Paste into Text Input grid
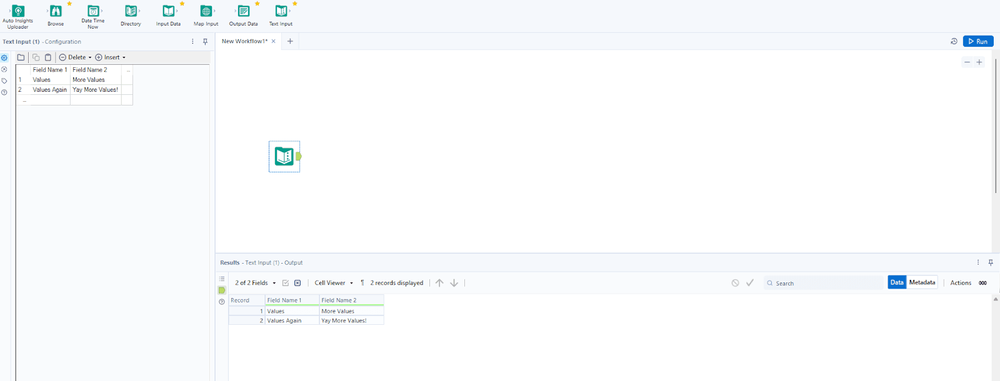 tap(47, 57)
